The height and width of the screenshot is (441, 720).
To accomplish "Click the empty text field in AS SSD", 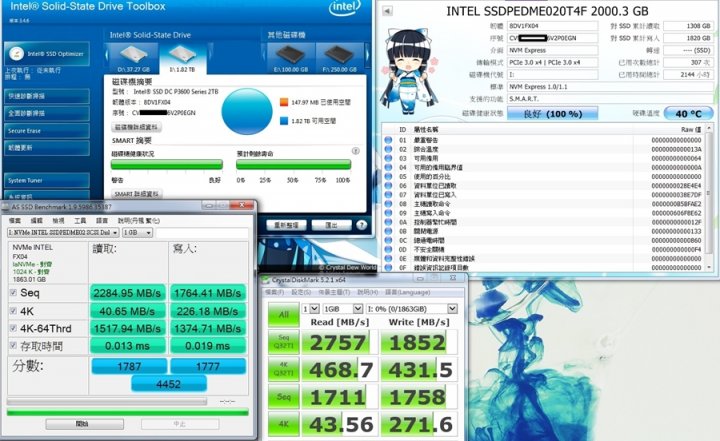I will (x=202, y=233).
